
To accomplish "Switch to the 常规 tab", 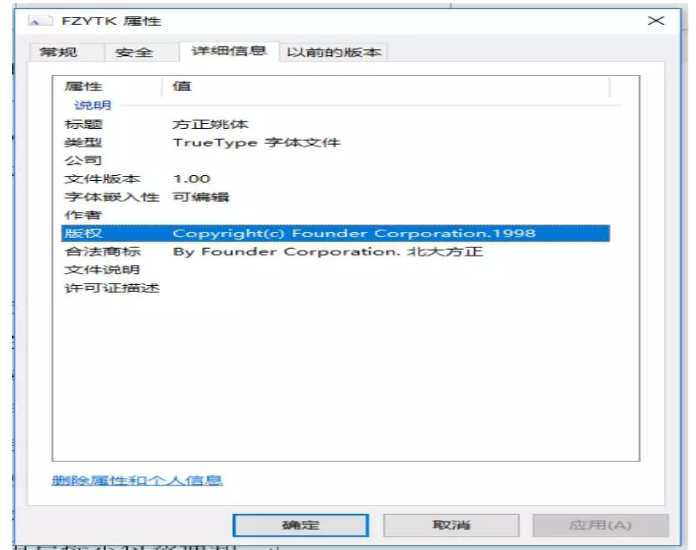I will [x=57, y=53].
